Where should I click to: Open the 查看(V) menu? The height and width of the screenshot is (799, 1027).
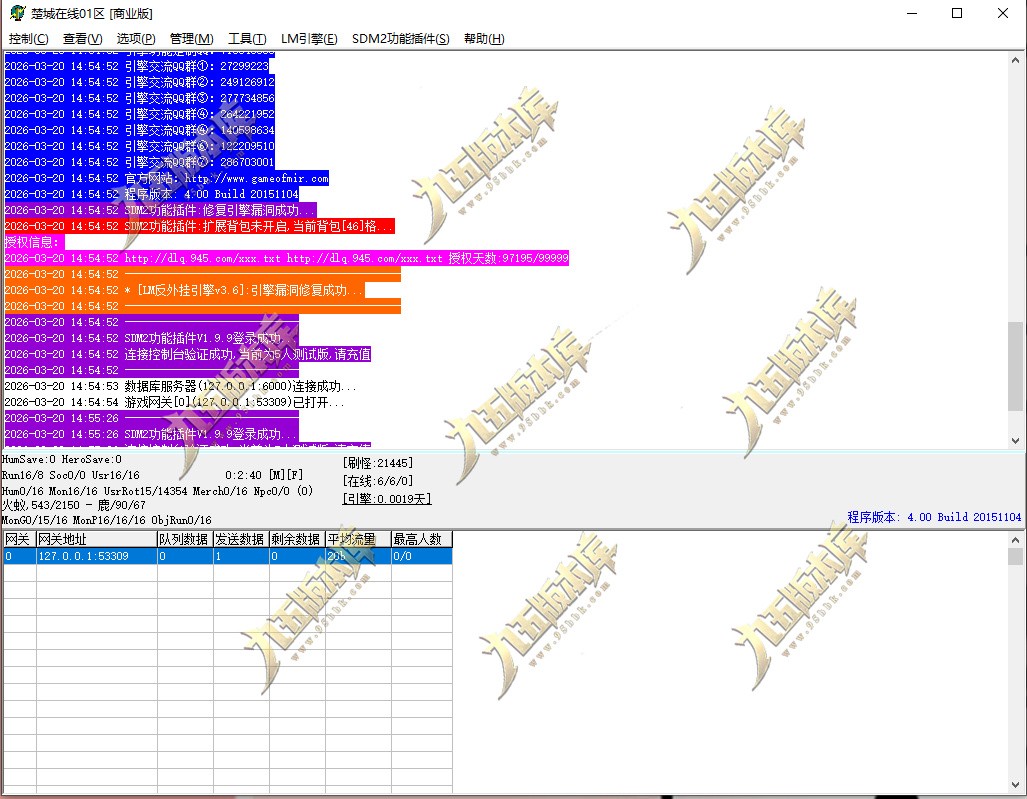83,39
